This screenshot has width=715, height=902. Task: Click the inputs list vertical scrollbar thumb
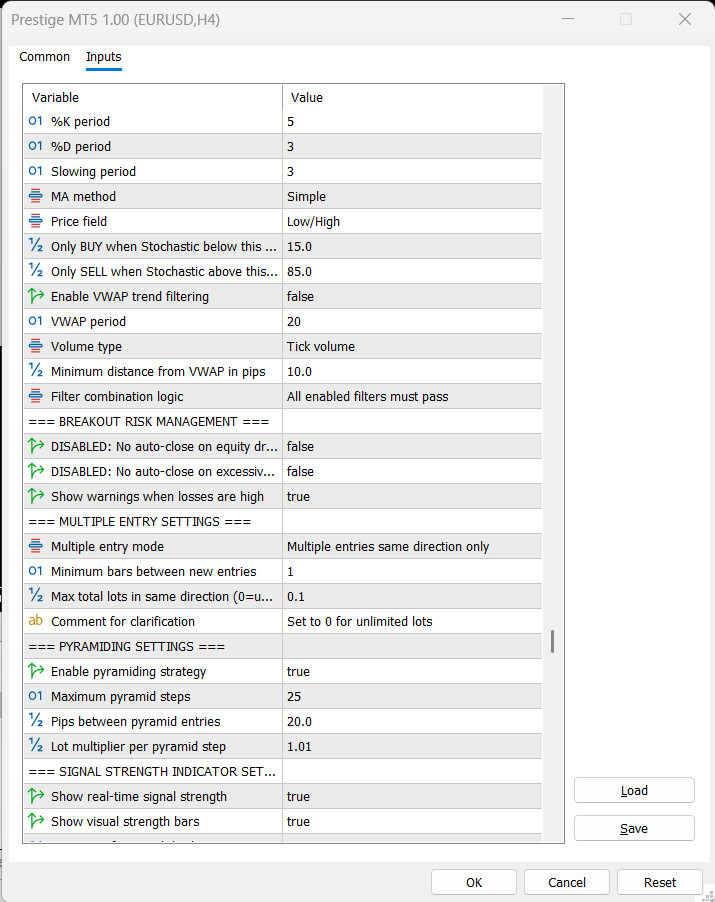tap(552, 641)
